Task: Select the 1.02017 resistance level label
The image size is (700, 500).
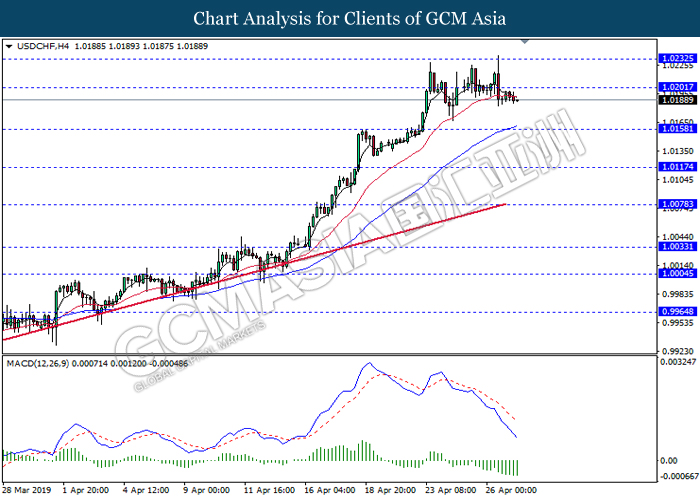Action: tap(677, 87)
